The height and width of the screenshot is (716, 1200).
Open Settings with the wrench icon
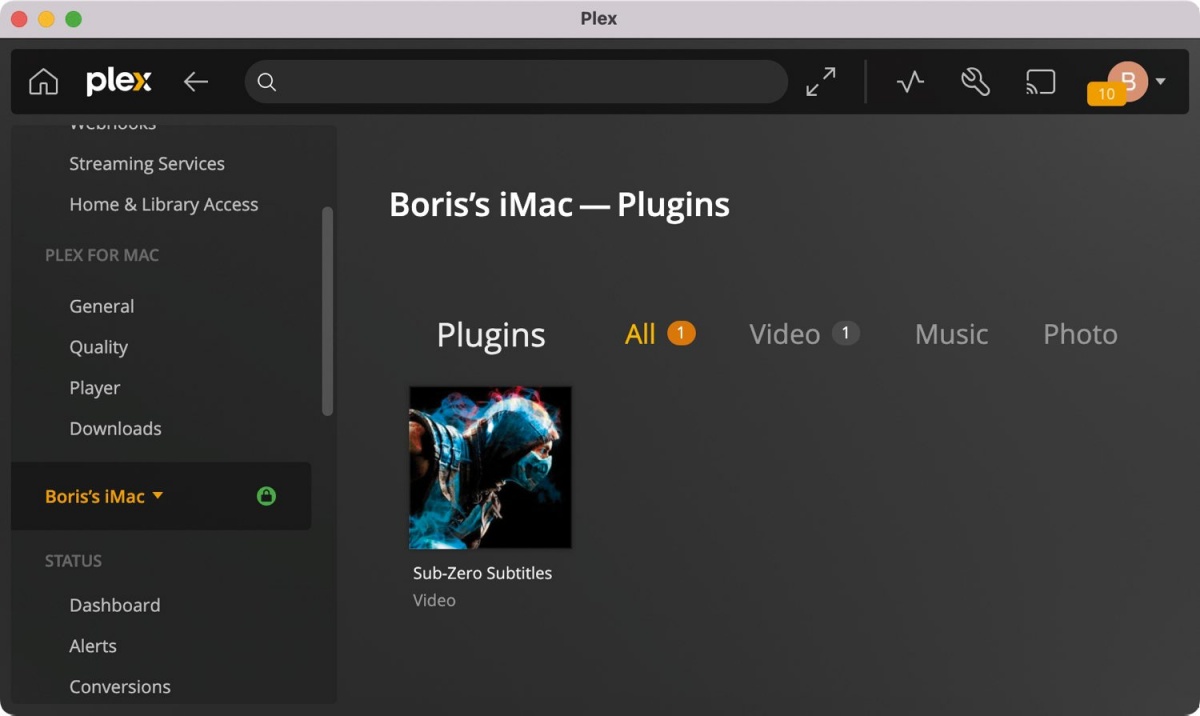(x=975, y=82)
